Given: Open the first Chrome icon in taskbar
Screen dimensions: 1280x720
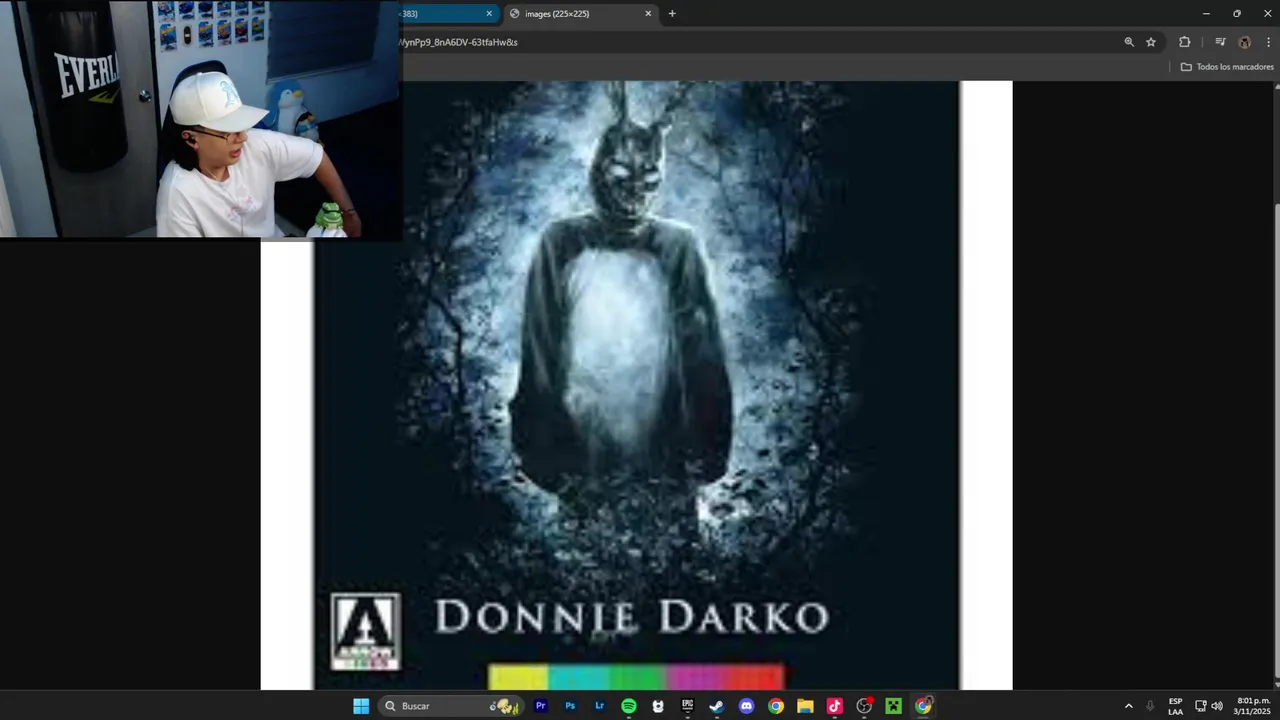Looking at the screenshot, I should tap(775, 706).
